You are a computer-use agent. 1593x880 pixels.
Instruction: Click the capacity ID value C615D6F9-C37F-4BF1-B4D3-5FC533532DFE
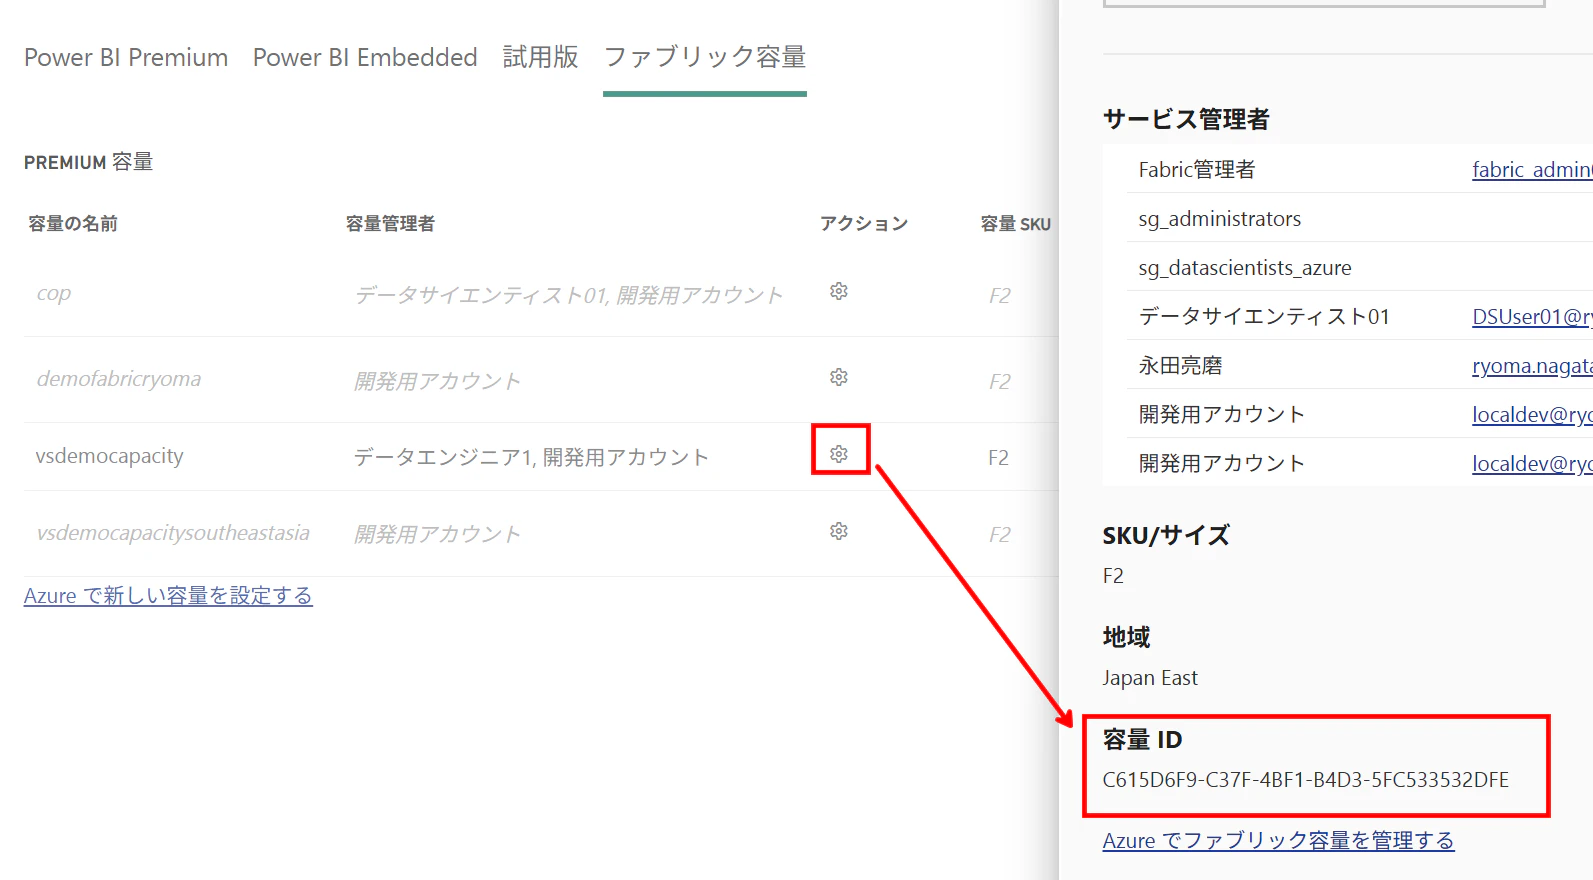pyautogui.click(x=1305, y=780)
